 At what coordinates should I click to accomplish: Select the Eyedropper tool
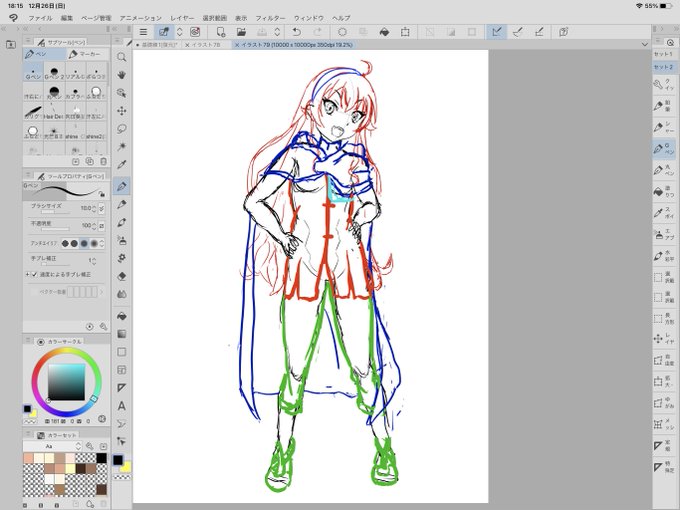click(x=122, y=165)
